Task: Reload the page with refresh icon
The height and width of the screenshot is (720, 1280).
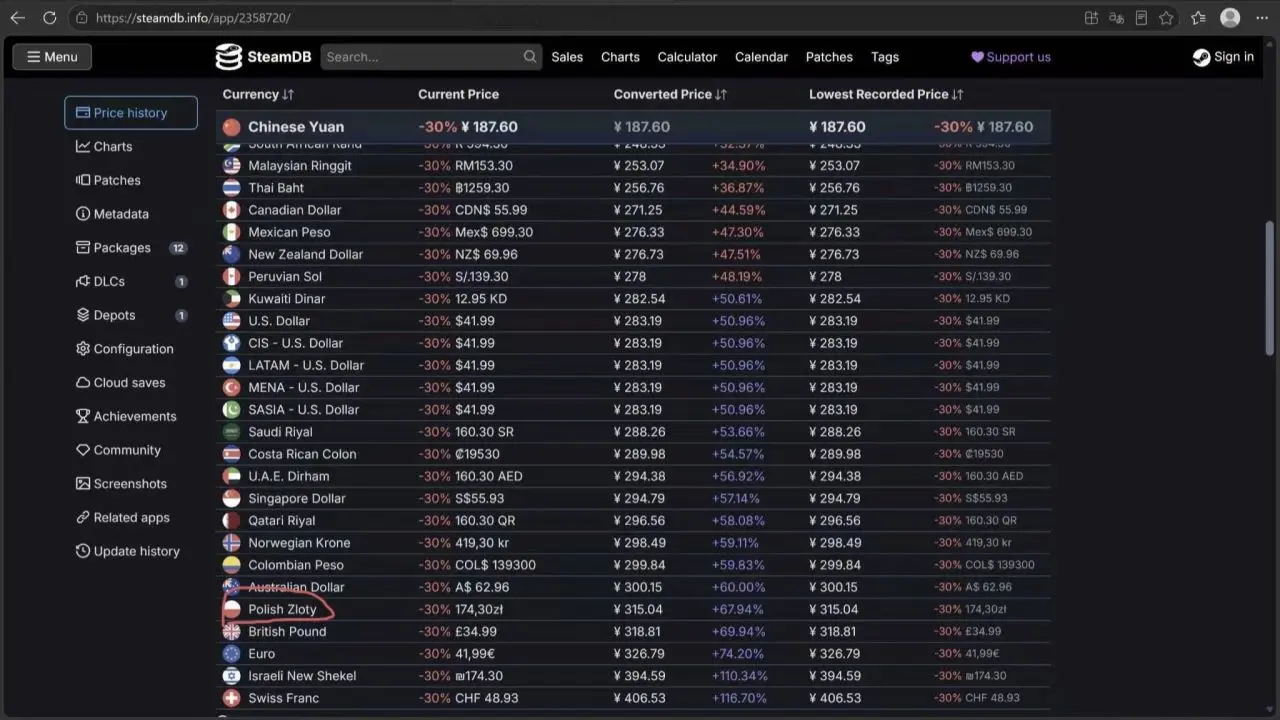Action: pos(49,18)
